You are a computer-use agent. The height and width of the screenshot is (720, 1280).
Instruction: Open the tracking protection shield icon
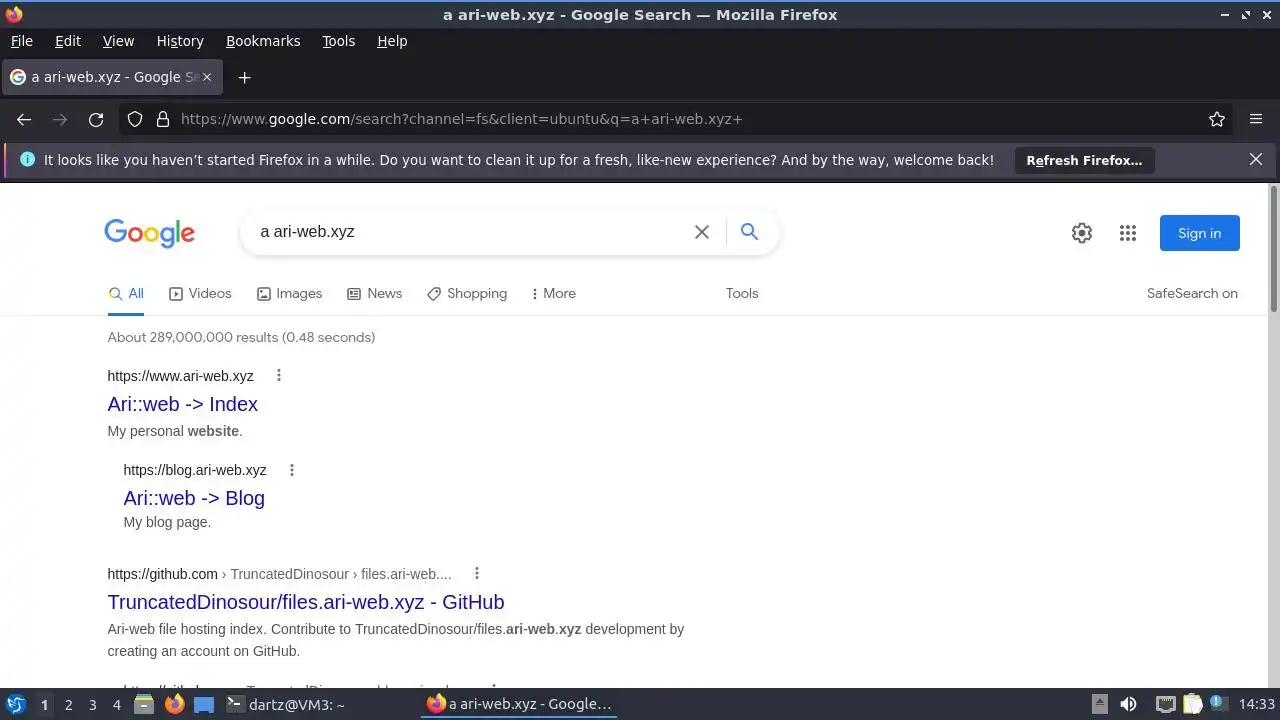click(x=135, y=119)
